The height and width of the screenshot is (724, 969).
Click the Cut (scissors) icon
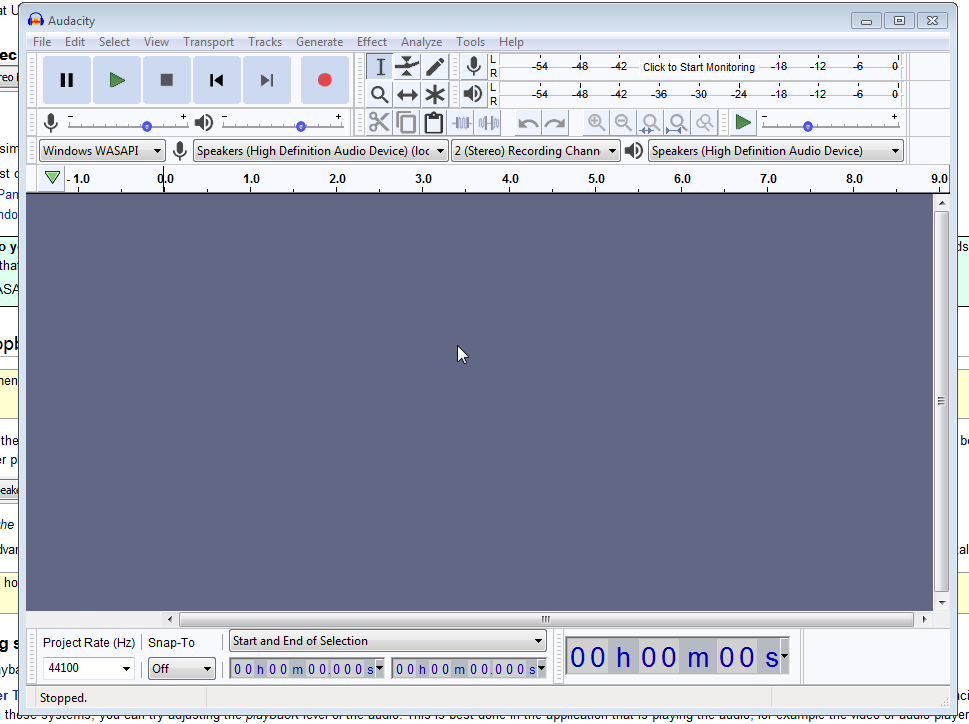tap(379, 122)
